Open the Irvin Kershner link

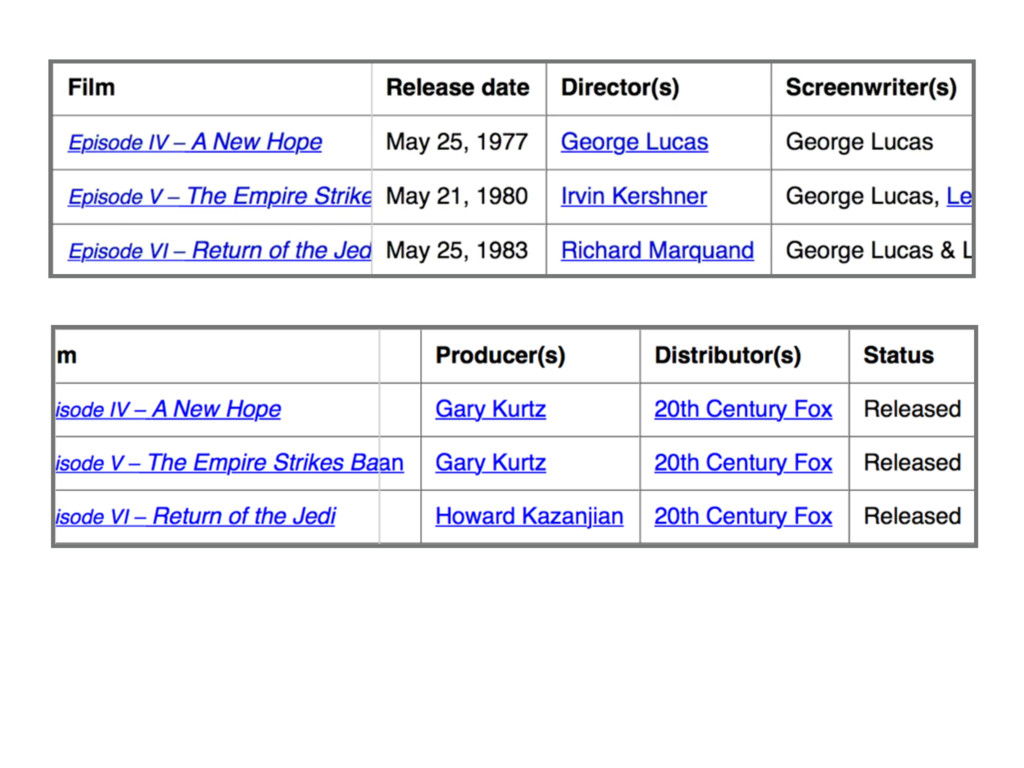tap(633, 196)
